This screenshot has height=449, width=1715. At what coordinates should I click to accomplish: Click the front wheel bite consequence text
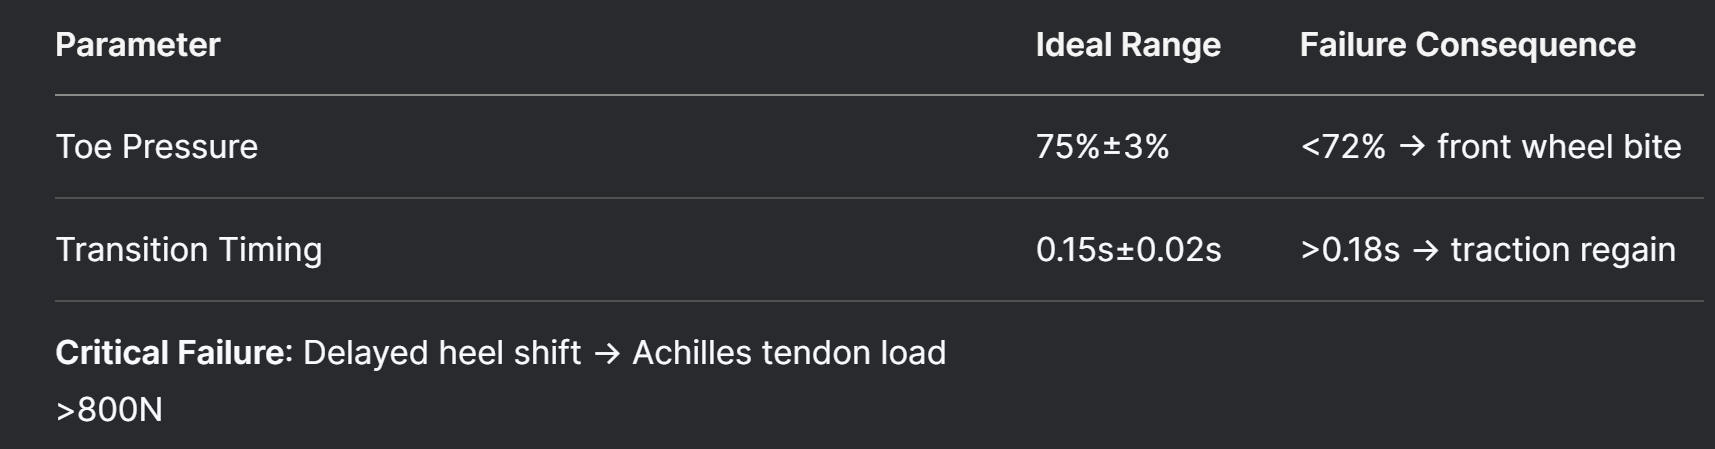(x=1559, y=147)
